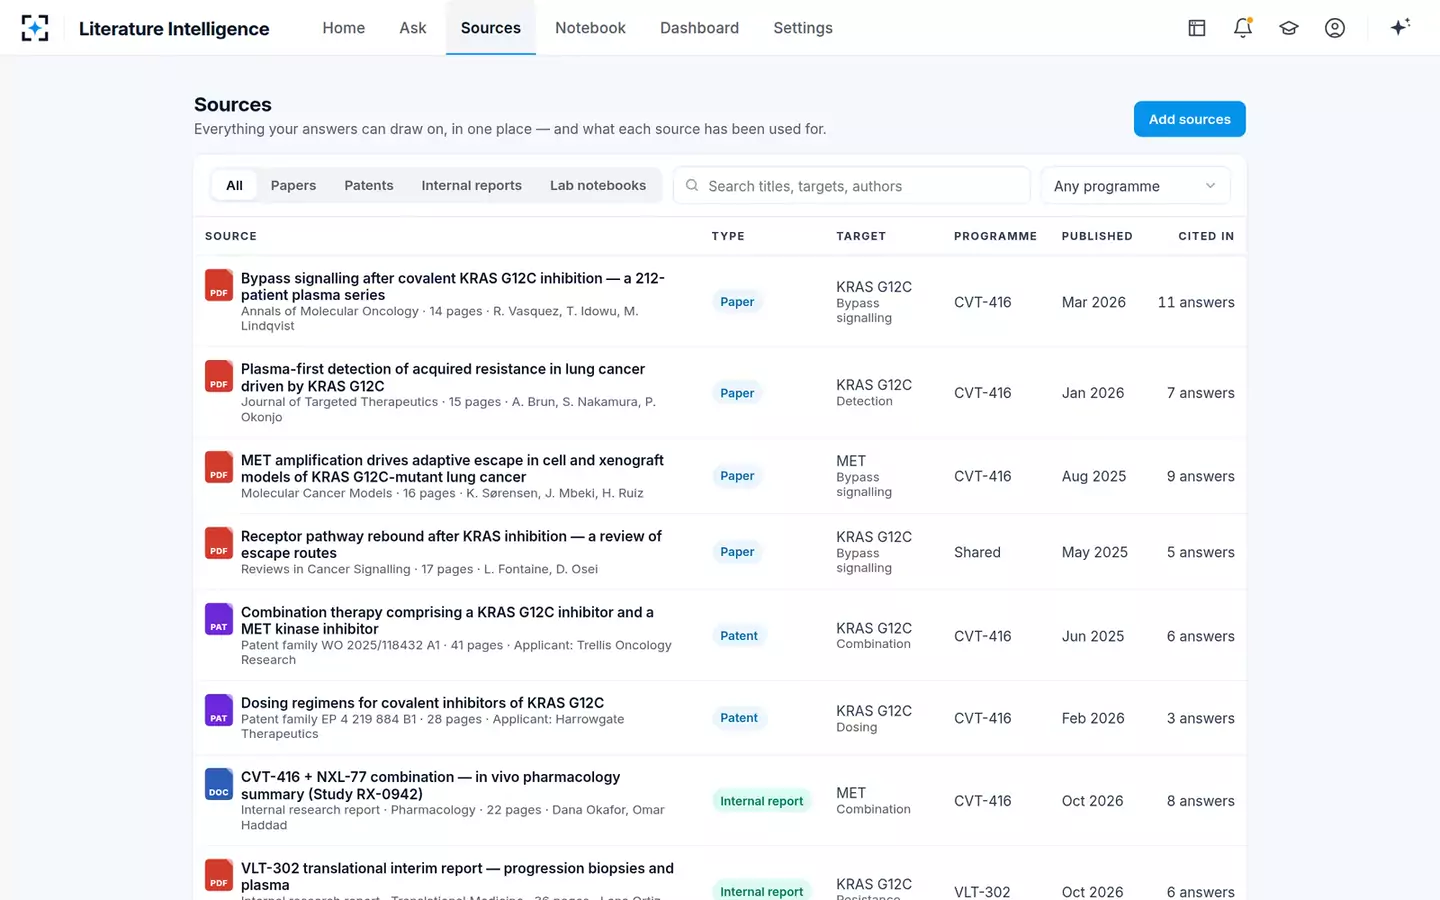
Task: Click DOC icon for CVT-416 + NXL-77 report
Action: (x=219, y=784)
